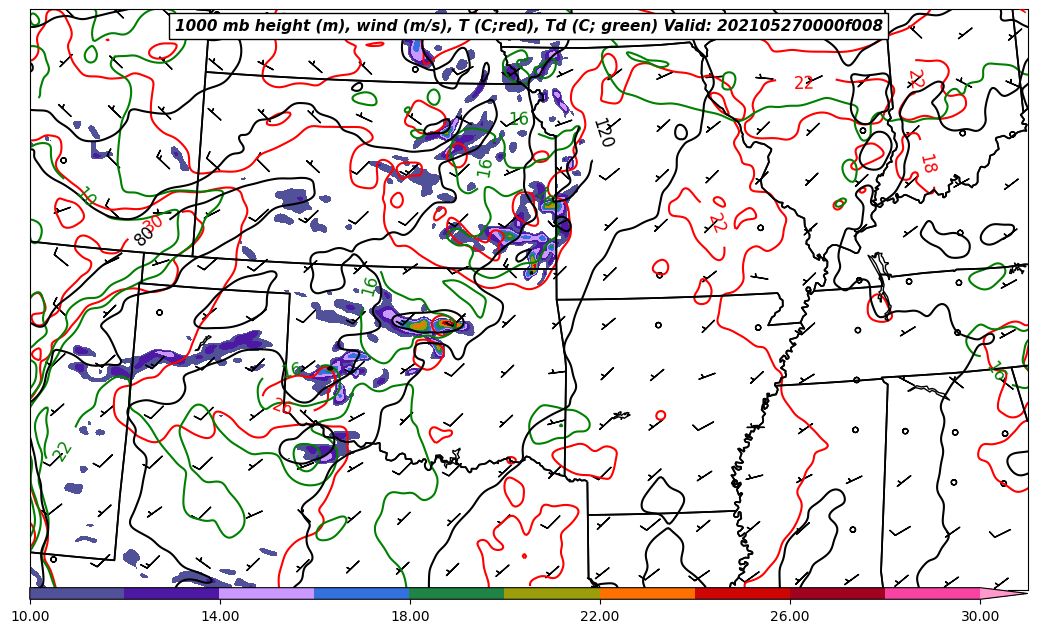Choose the orange colorbar segment
This screenshot has width=1037, height=633.
tap(646, 593)
